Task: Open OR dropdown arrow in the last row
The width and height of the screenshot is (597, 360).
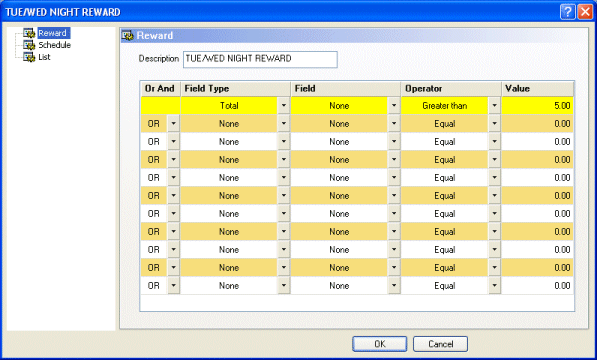Action: point(174,285)
